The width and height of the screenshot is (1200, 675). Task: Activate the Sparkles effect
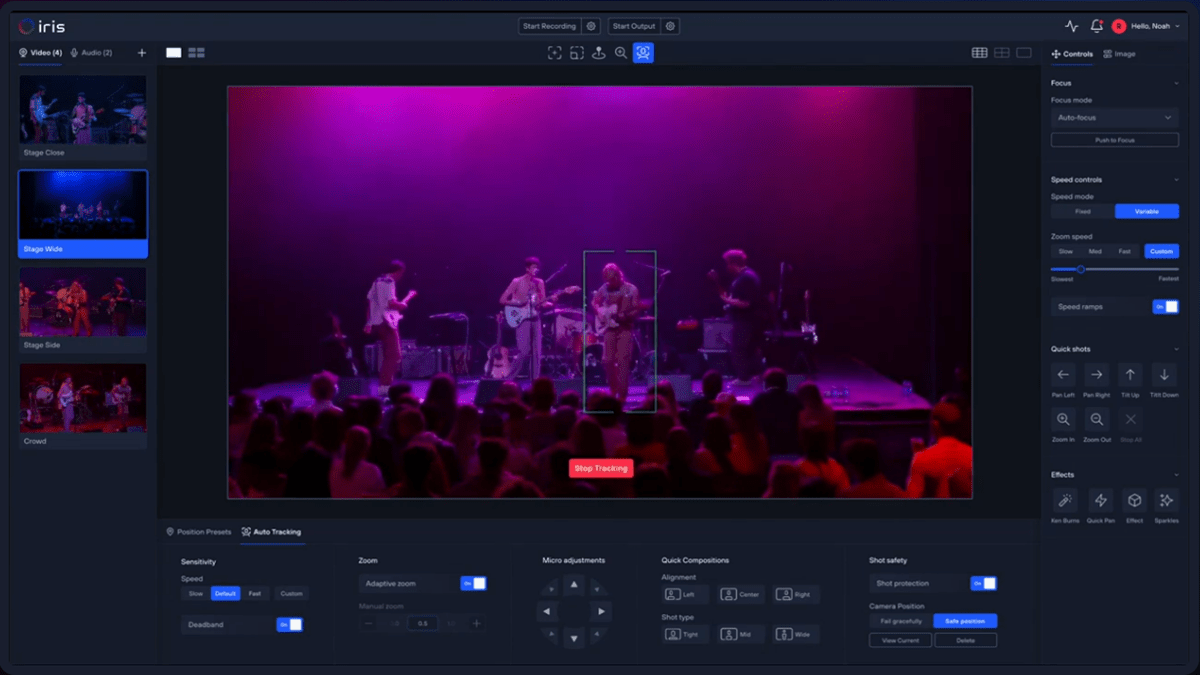(x=1166, y=502)
